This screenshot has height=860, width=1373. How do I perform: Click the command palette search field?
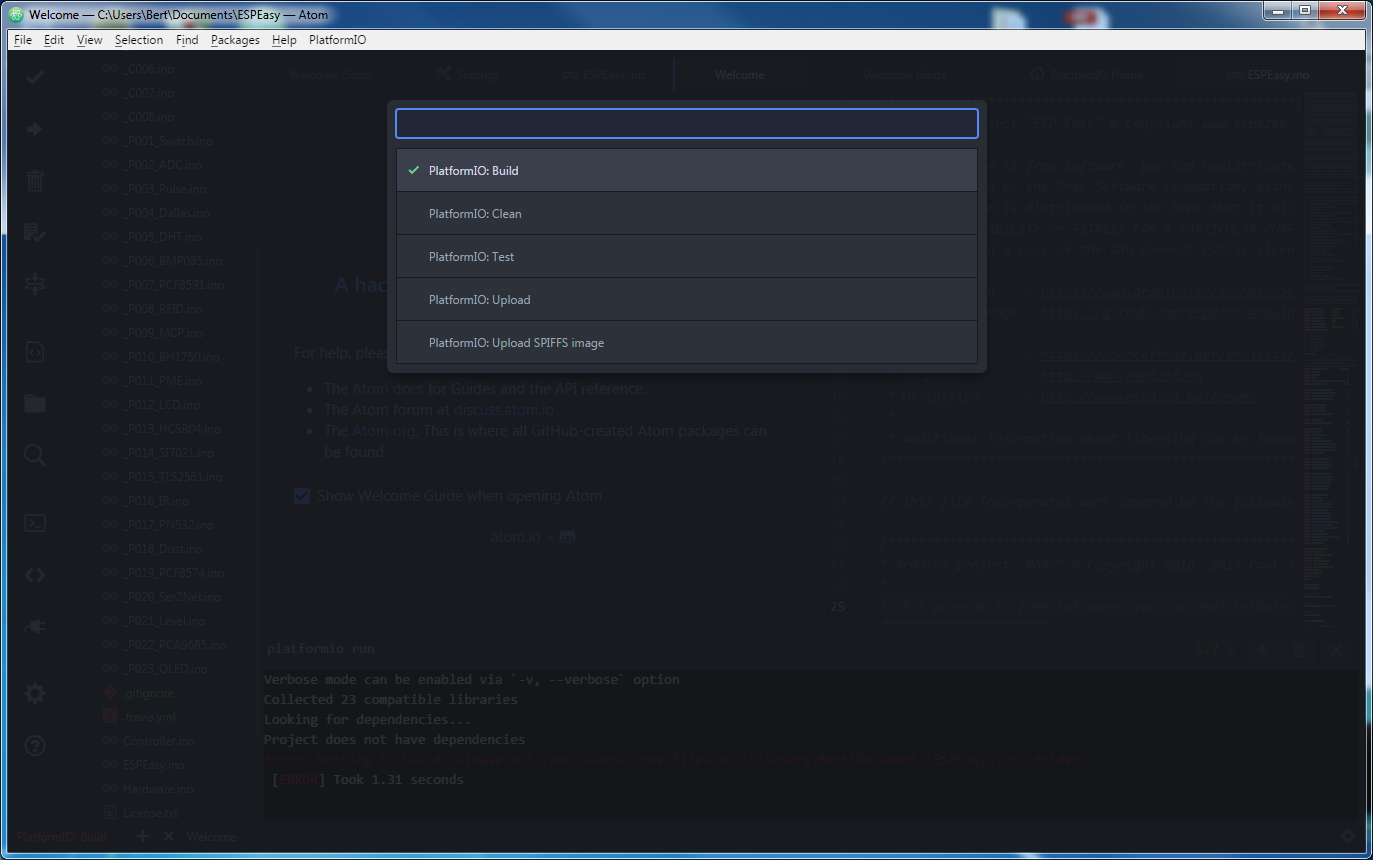(686, 123)
